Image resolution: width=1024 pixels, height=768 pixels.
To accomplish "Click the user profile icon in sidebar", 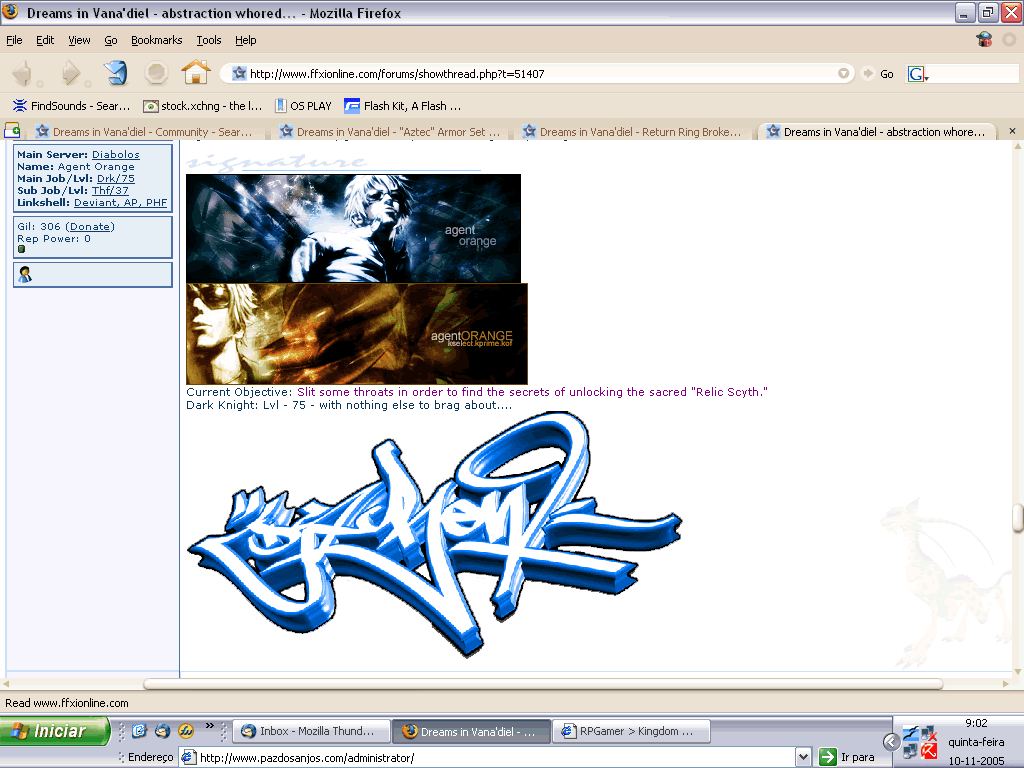I will (25, 275).
